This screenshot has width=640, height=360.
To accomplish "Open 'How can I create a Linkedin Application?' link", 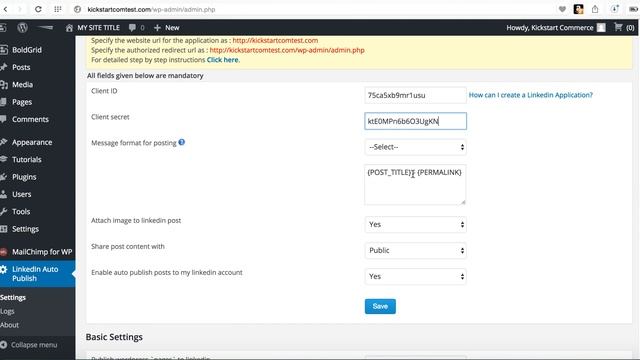I will 531,95.
